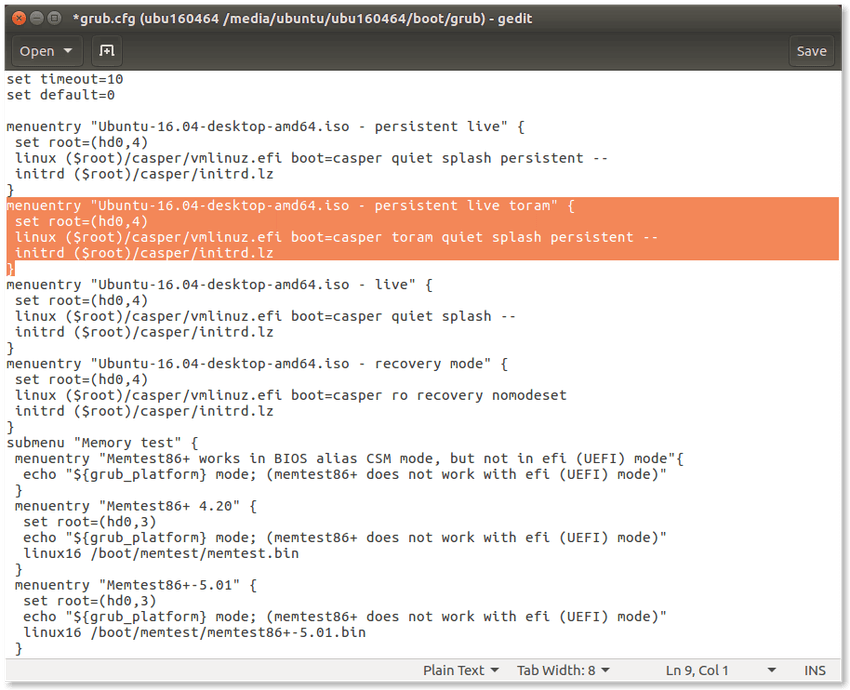
Task: Maximize the gedit window
Action: pos(54,18)
